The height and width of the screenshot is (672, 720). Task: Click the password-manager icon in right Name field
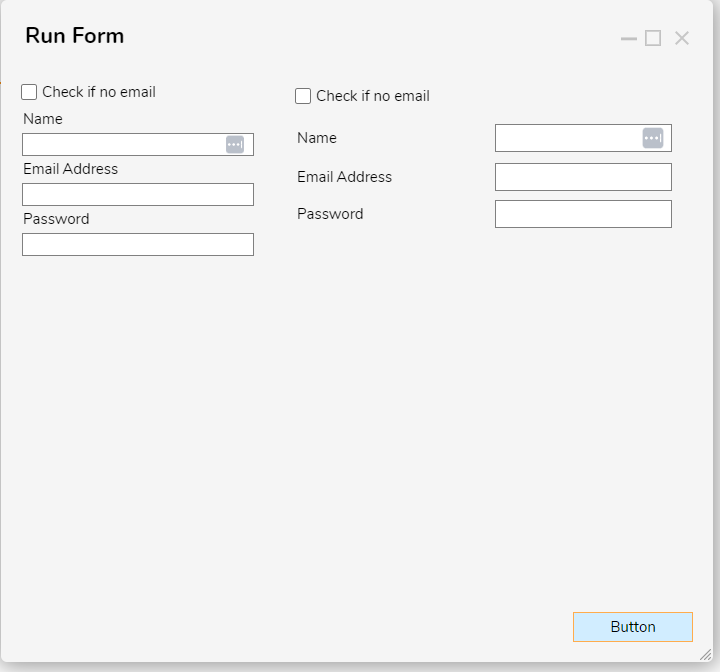652,138
